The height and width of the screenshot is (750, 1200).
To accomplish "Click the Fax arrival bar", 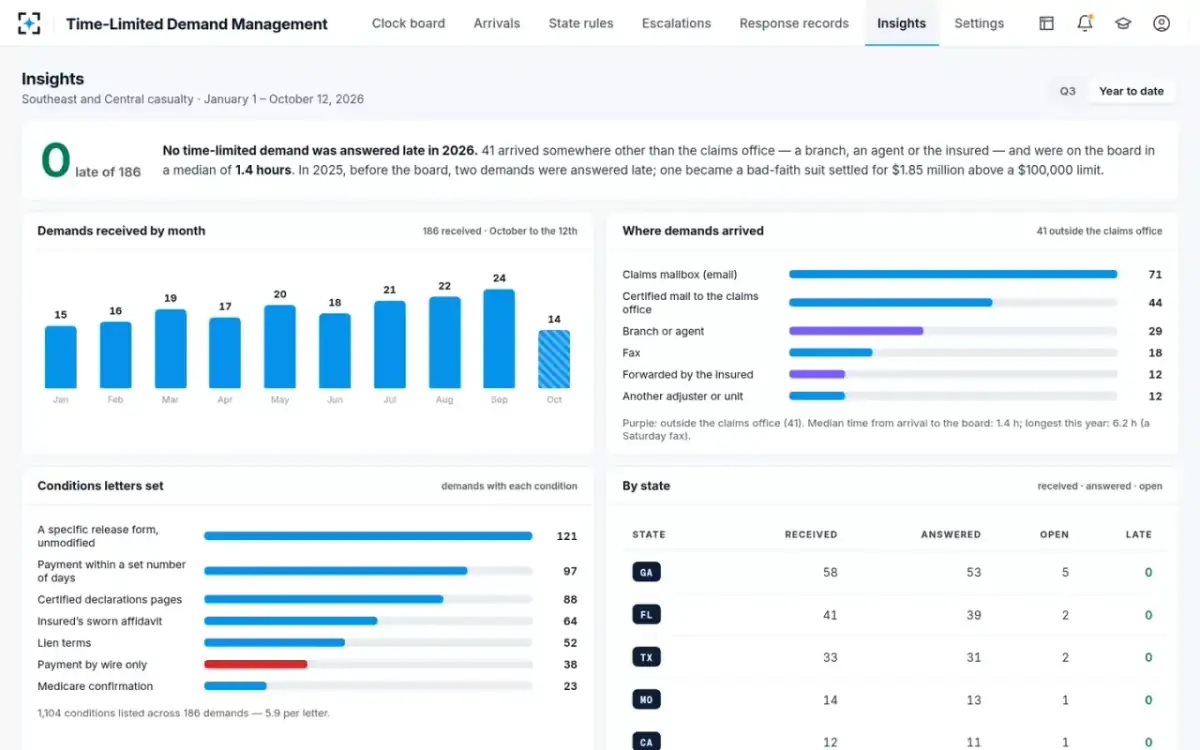I will click(831, 352).
